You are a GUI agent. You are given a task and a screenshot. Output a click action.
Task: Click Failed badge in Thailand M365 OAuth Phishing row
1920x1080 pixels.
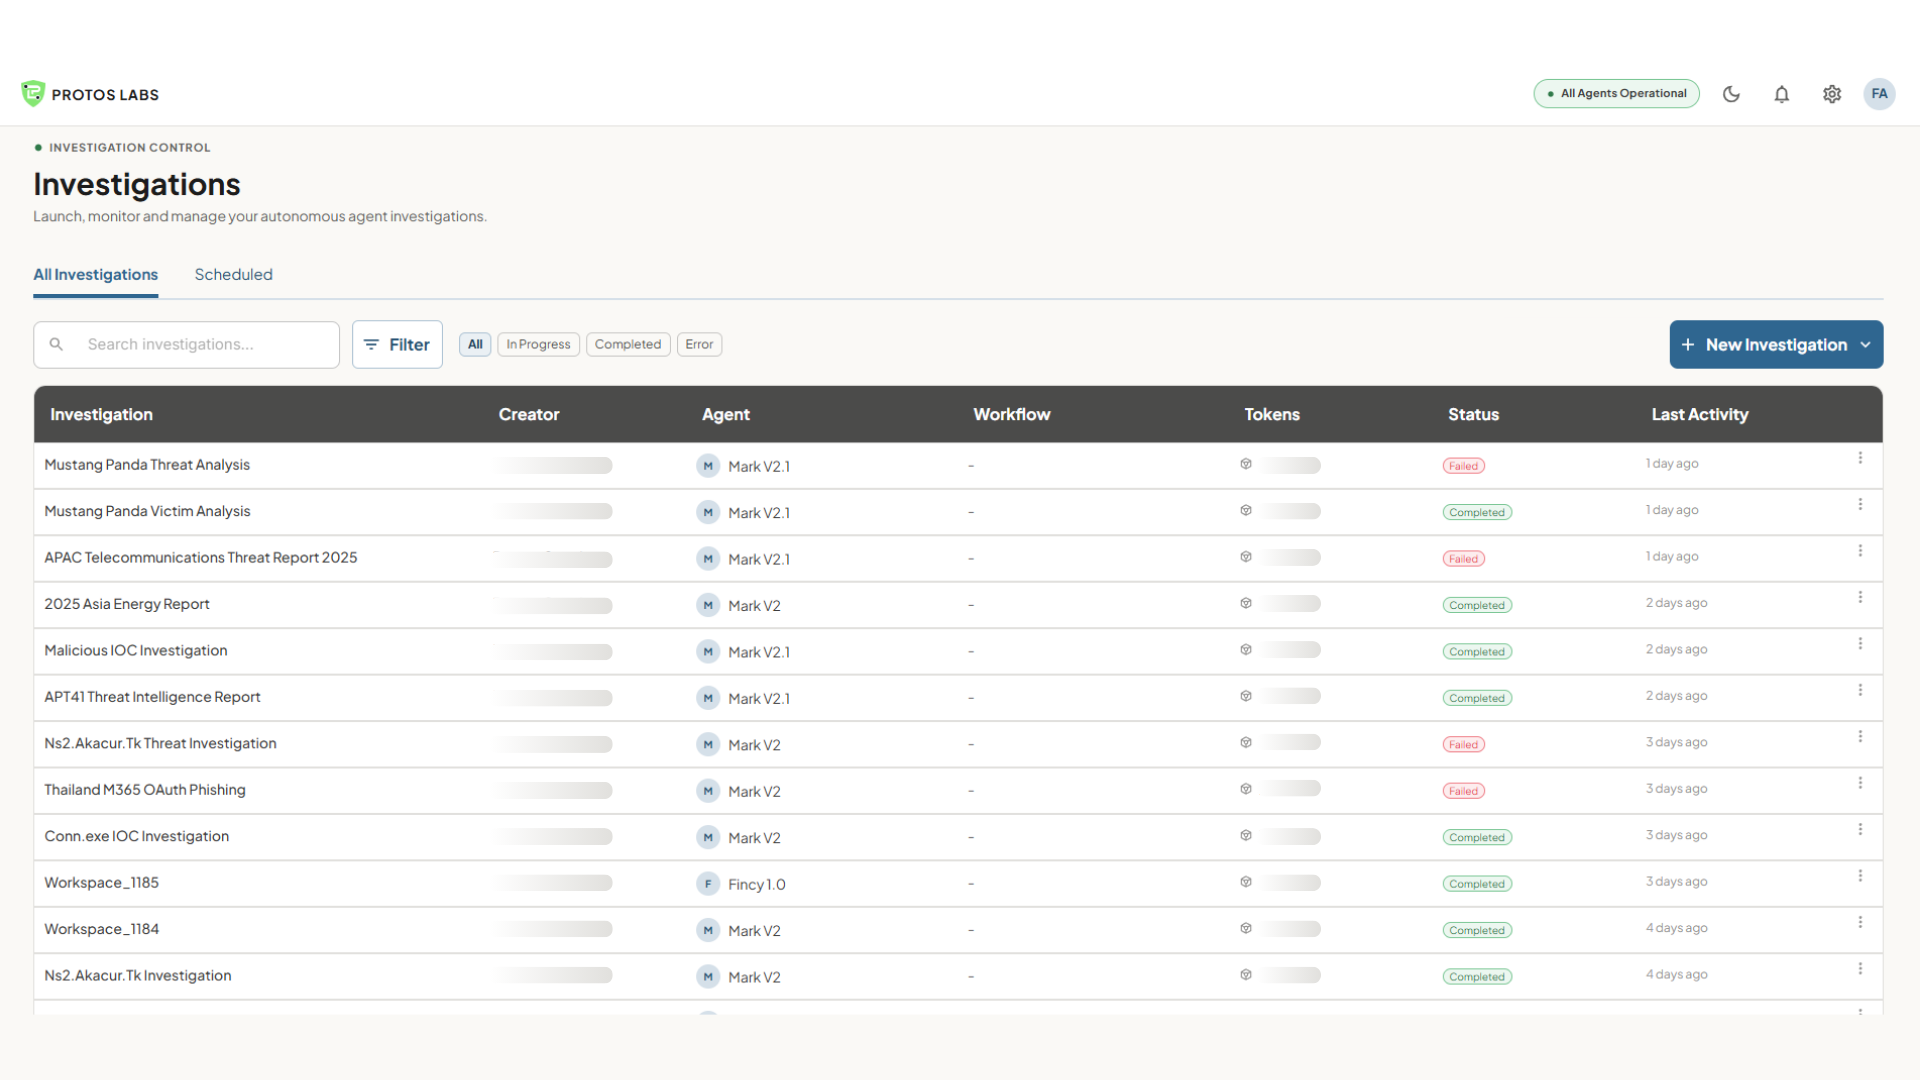1463,791
